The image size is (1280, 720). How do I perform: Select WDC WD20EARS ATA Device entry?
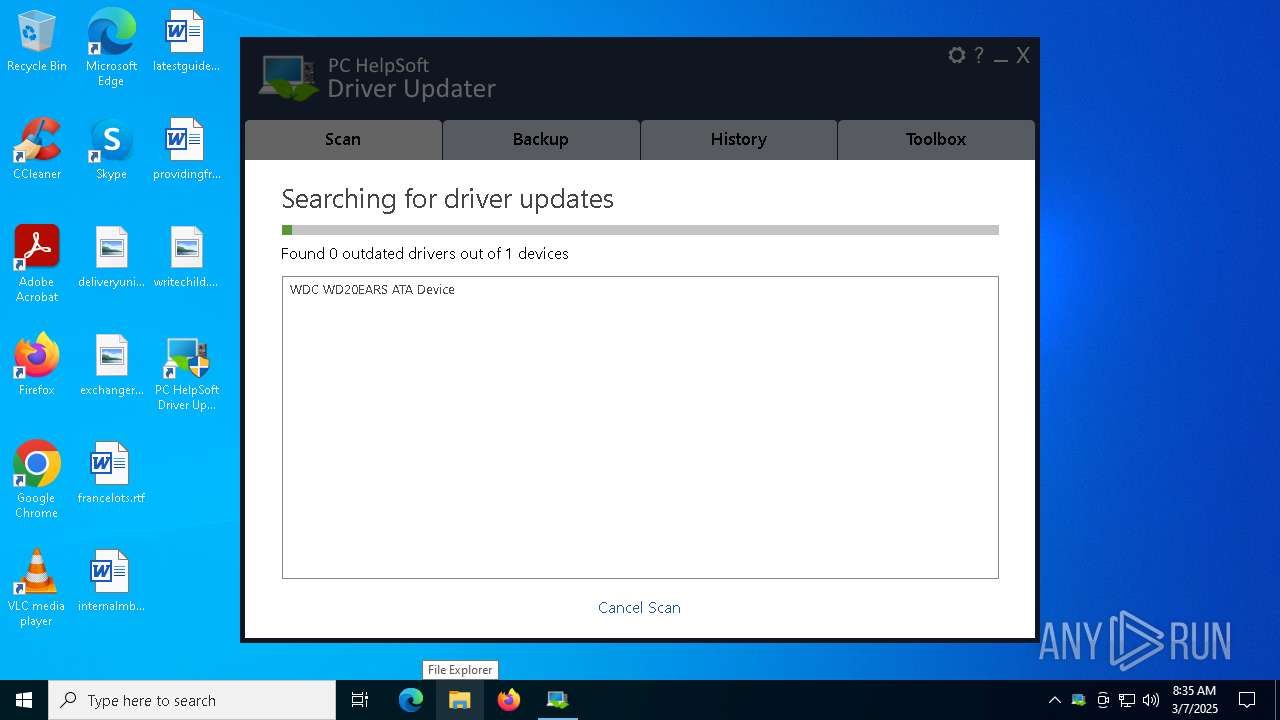[372, 290]
